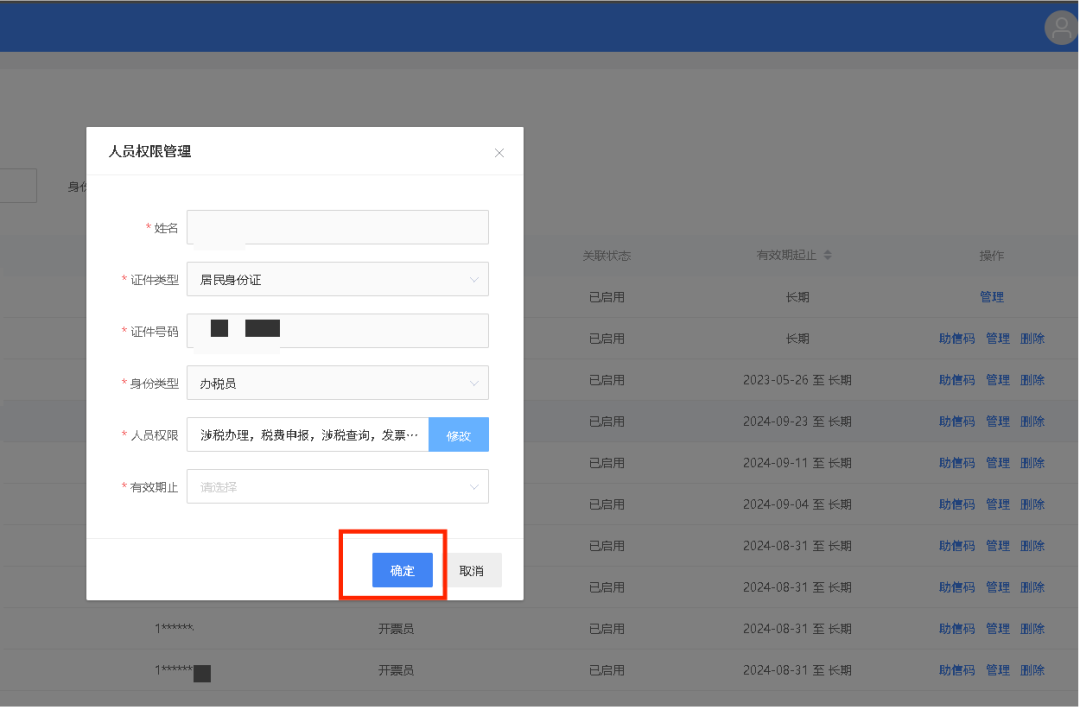The height and width of the screenshot is (710, 1080).
Task: Click the 证件号码 input field
Action: click(x=338, y=331)
